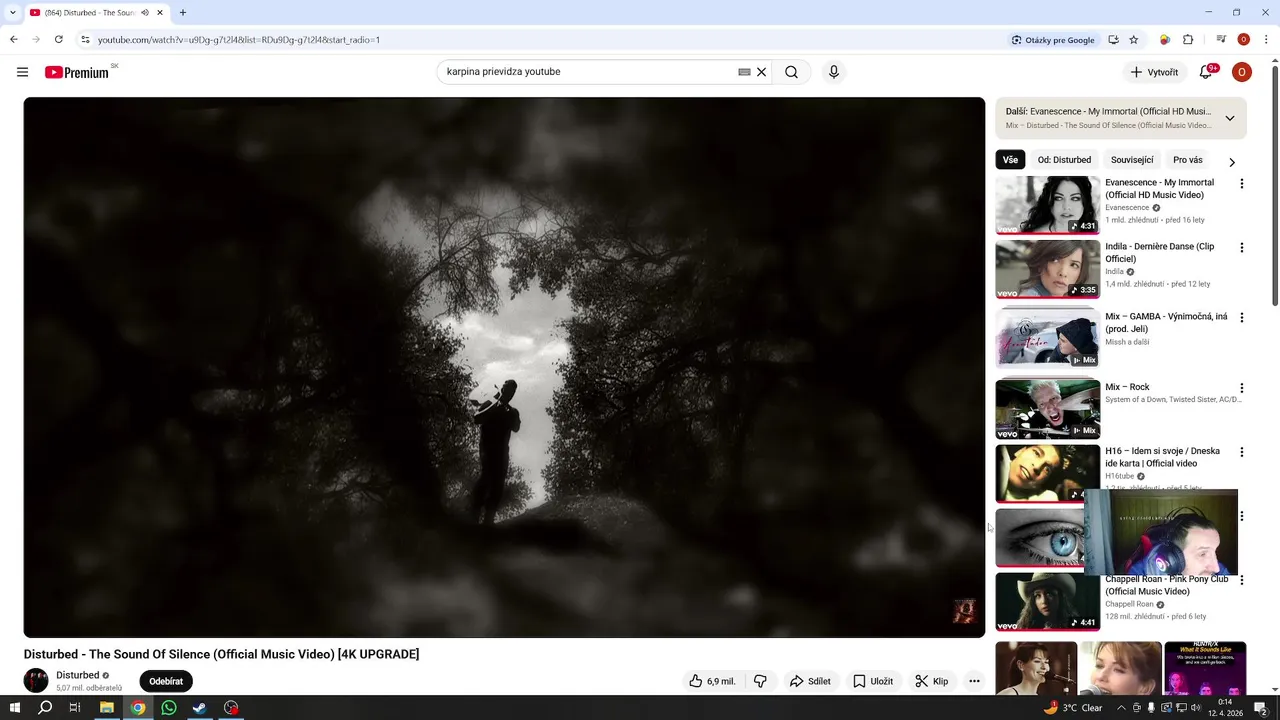The width and height of the screenshot is (1280, 720).
Task: Open Otázky pre Google lens button
Action: click(1052, 40)
